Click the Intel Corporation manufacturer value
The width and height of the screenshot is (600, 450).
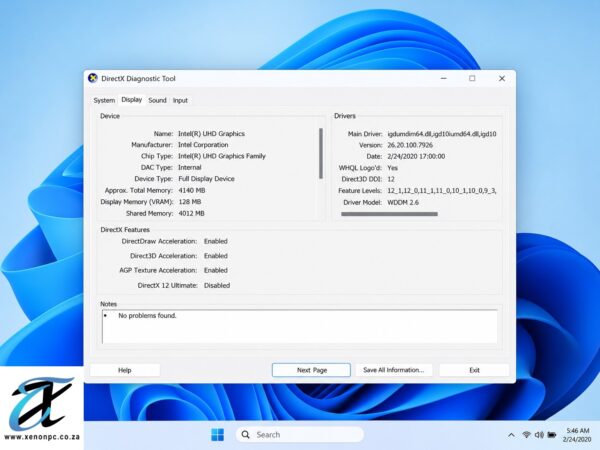pyautogui.click(x=203, y=145)
